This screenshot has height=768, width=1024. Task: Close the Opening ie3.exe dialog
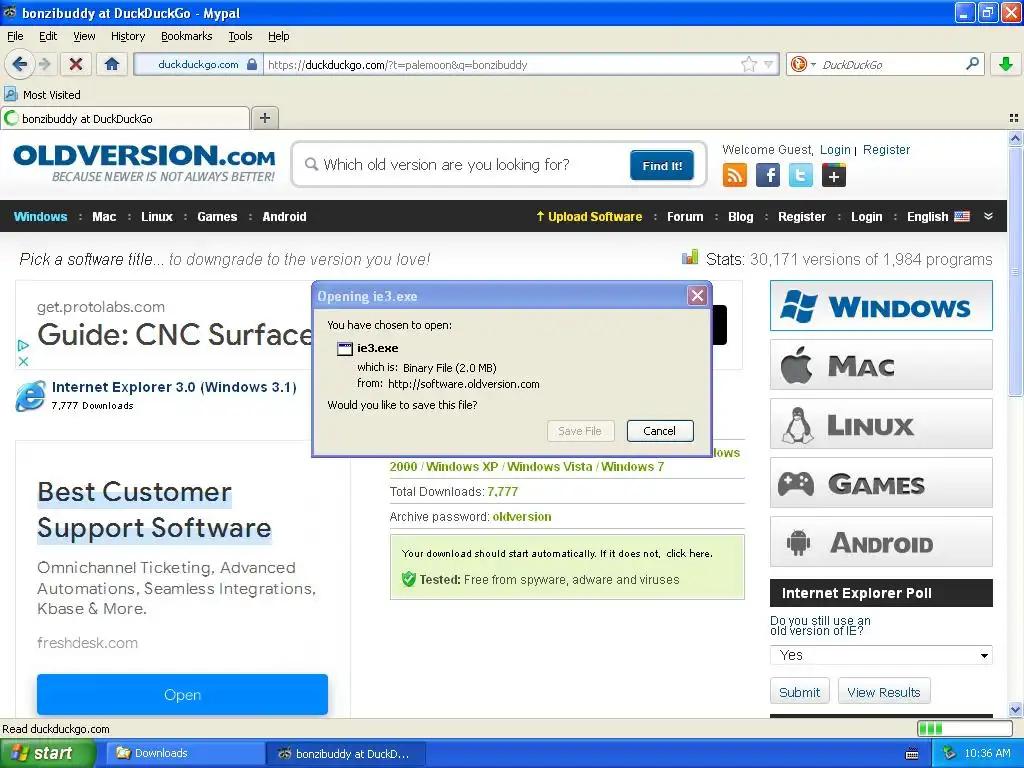coord(697,296)
